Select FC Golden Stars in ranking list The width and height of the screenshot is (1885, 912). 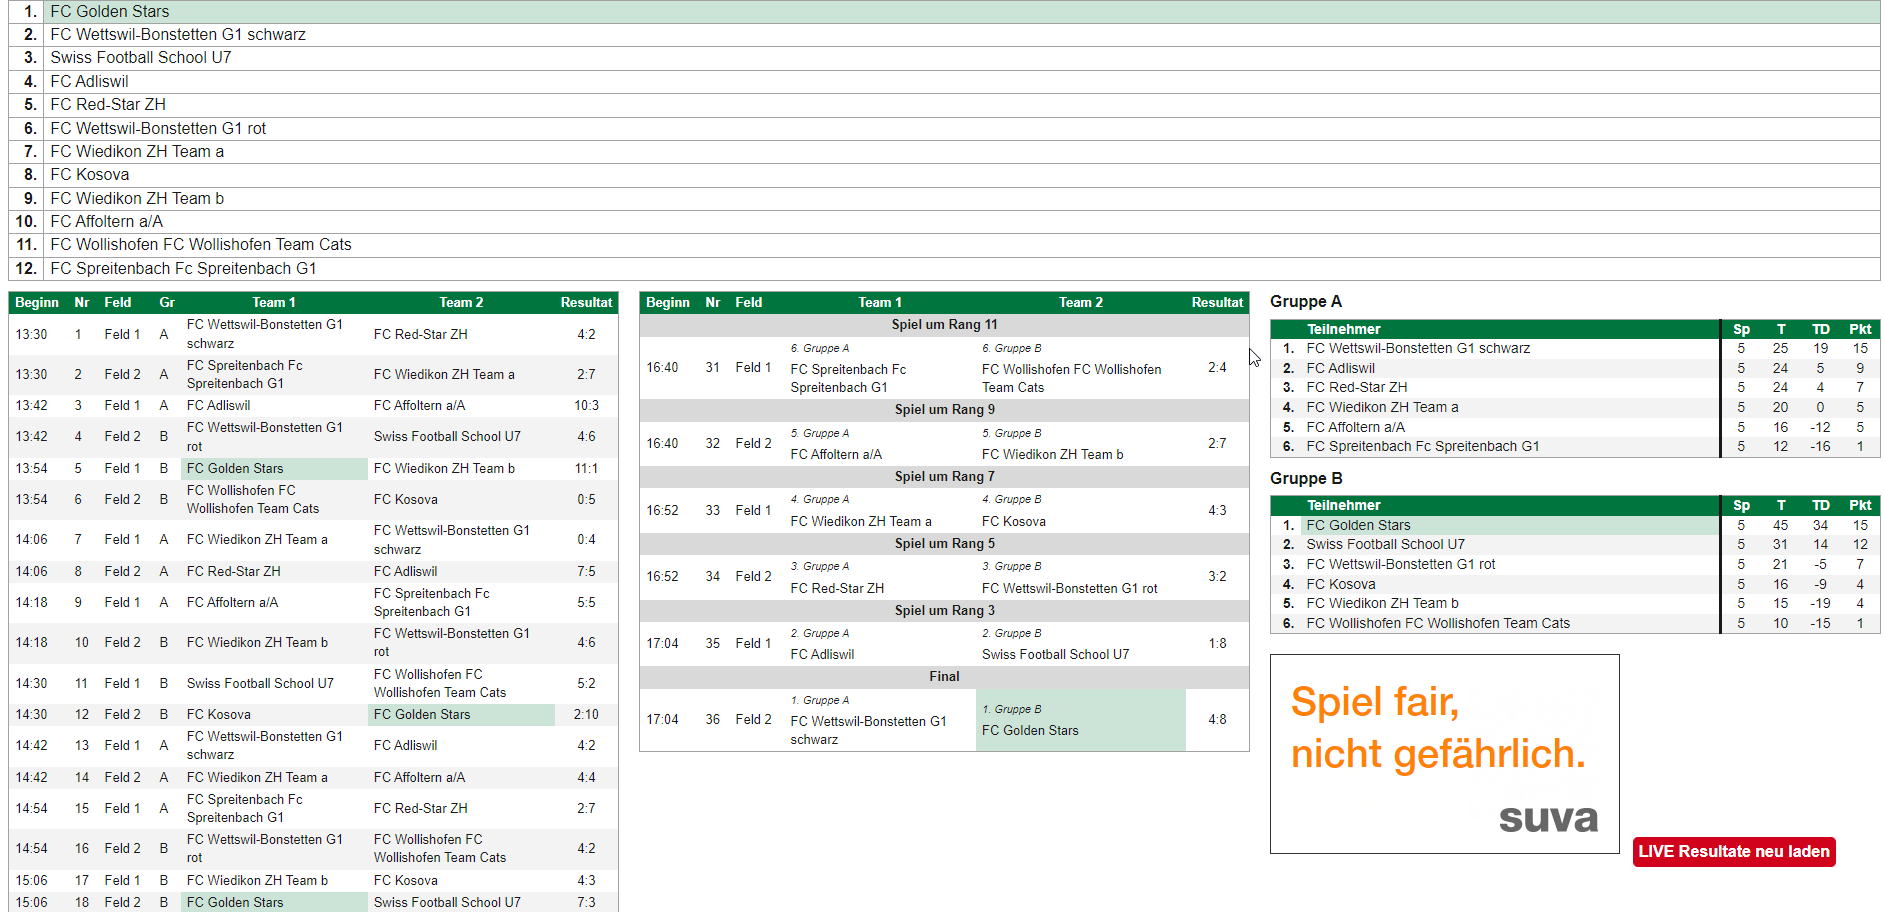110,11
